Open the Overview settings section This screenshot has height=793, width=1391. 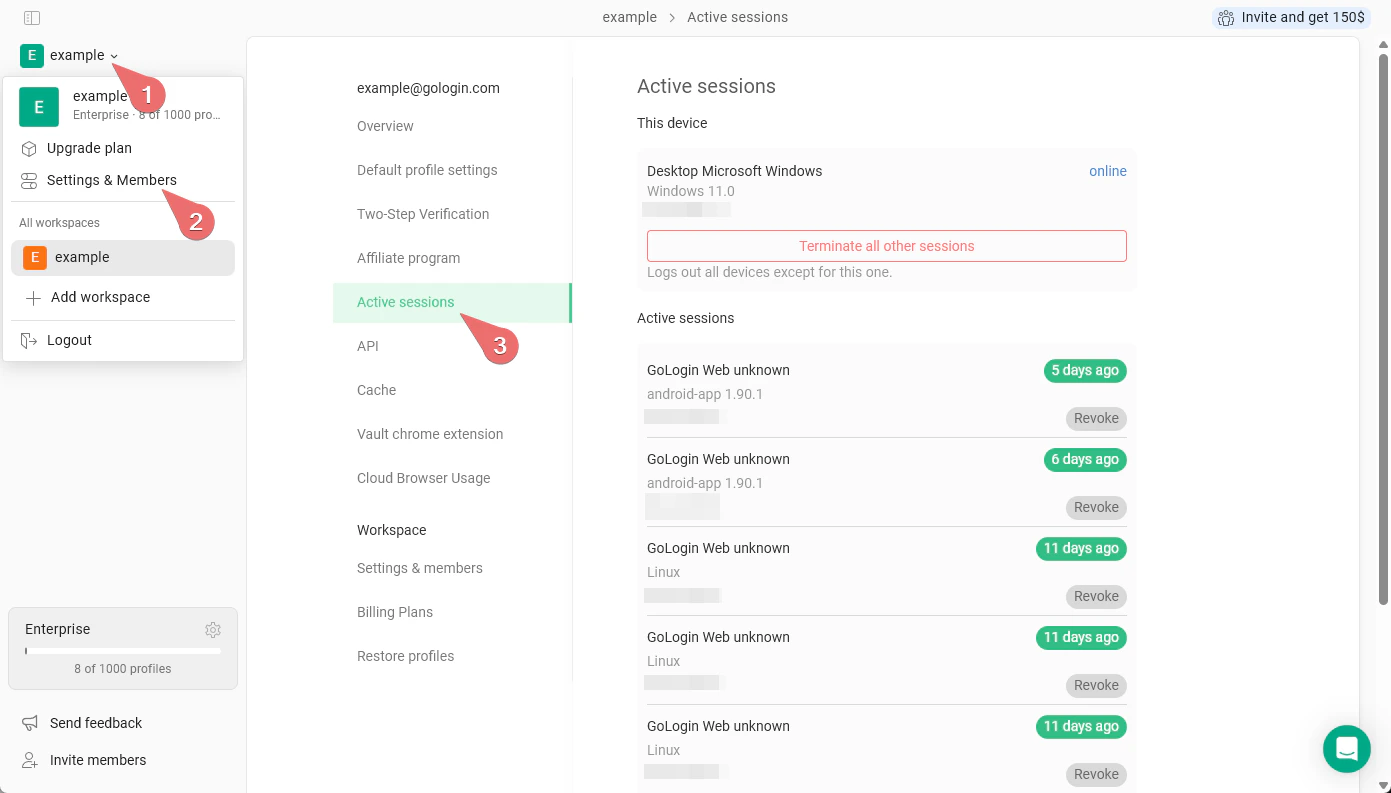[x=385, y=126]
